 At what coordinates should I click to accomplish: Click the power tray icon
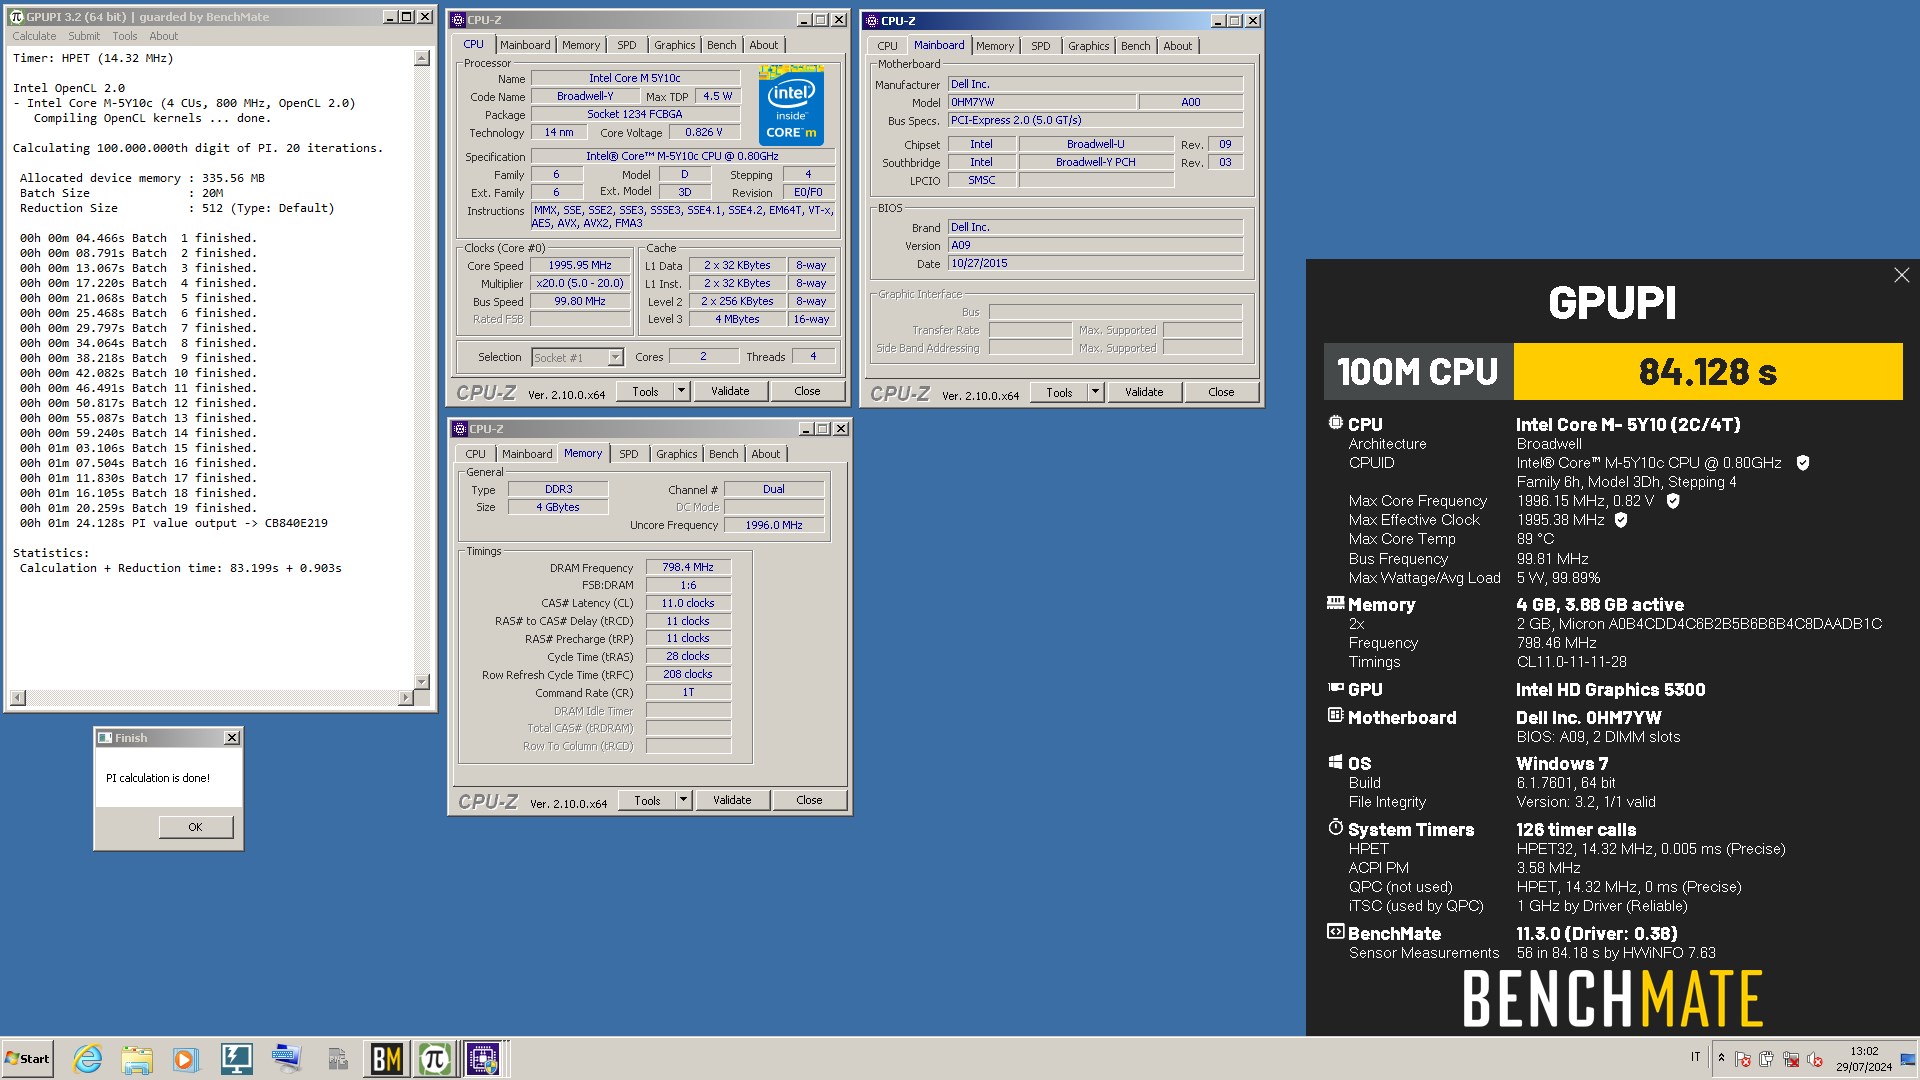click(1766, 1058)
